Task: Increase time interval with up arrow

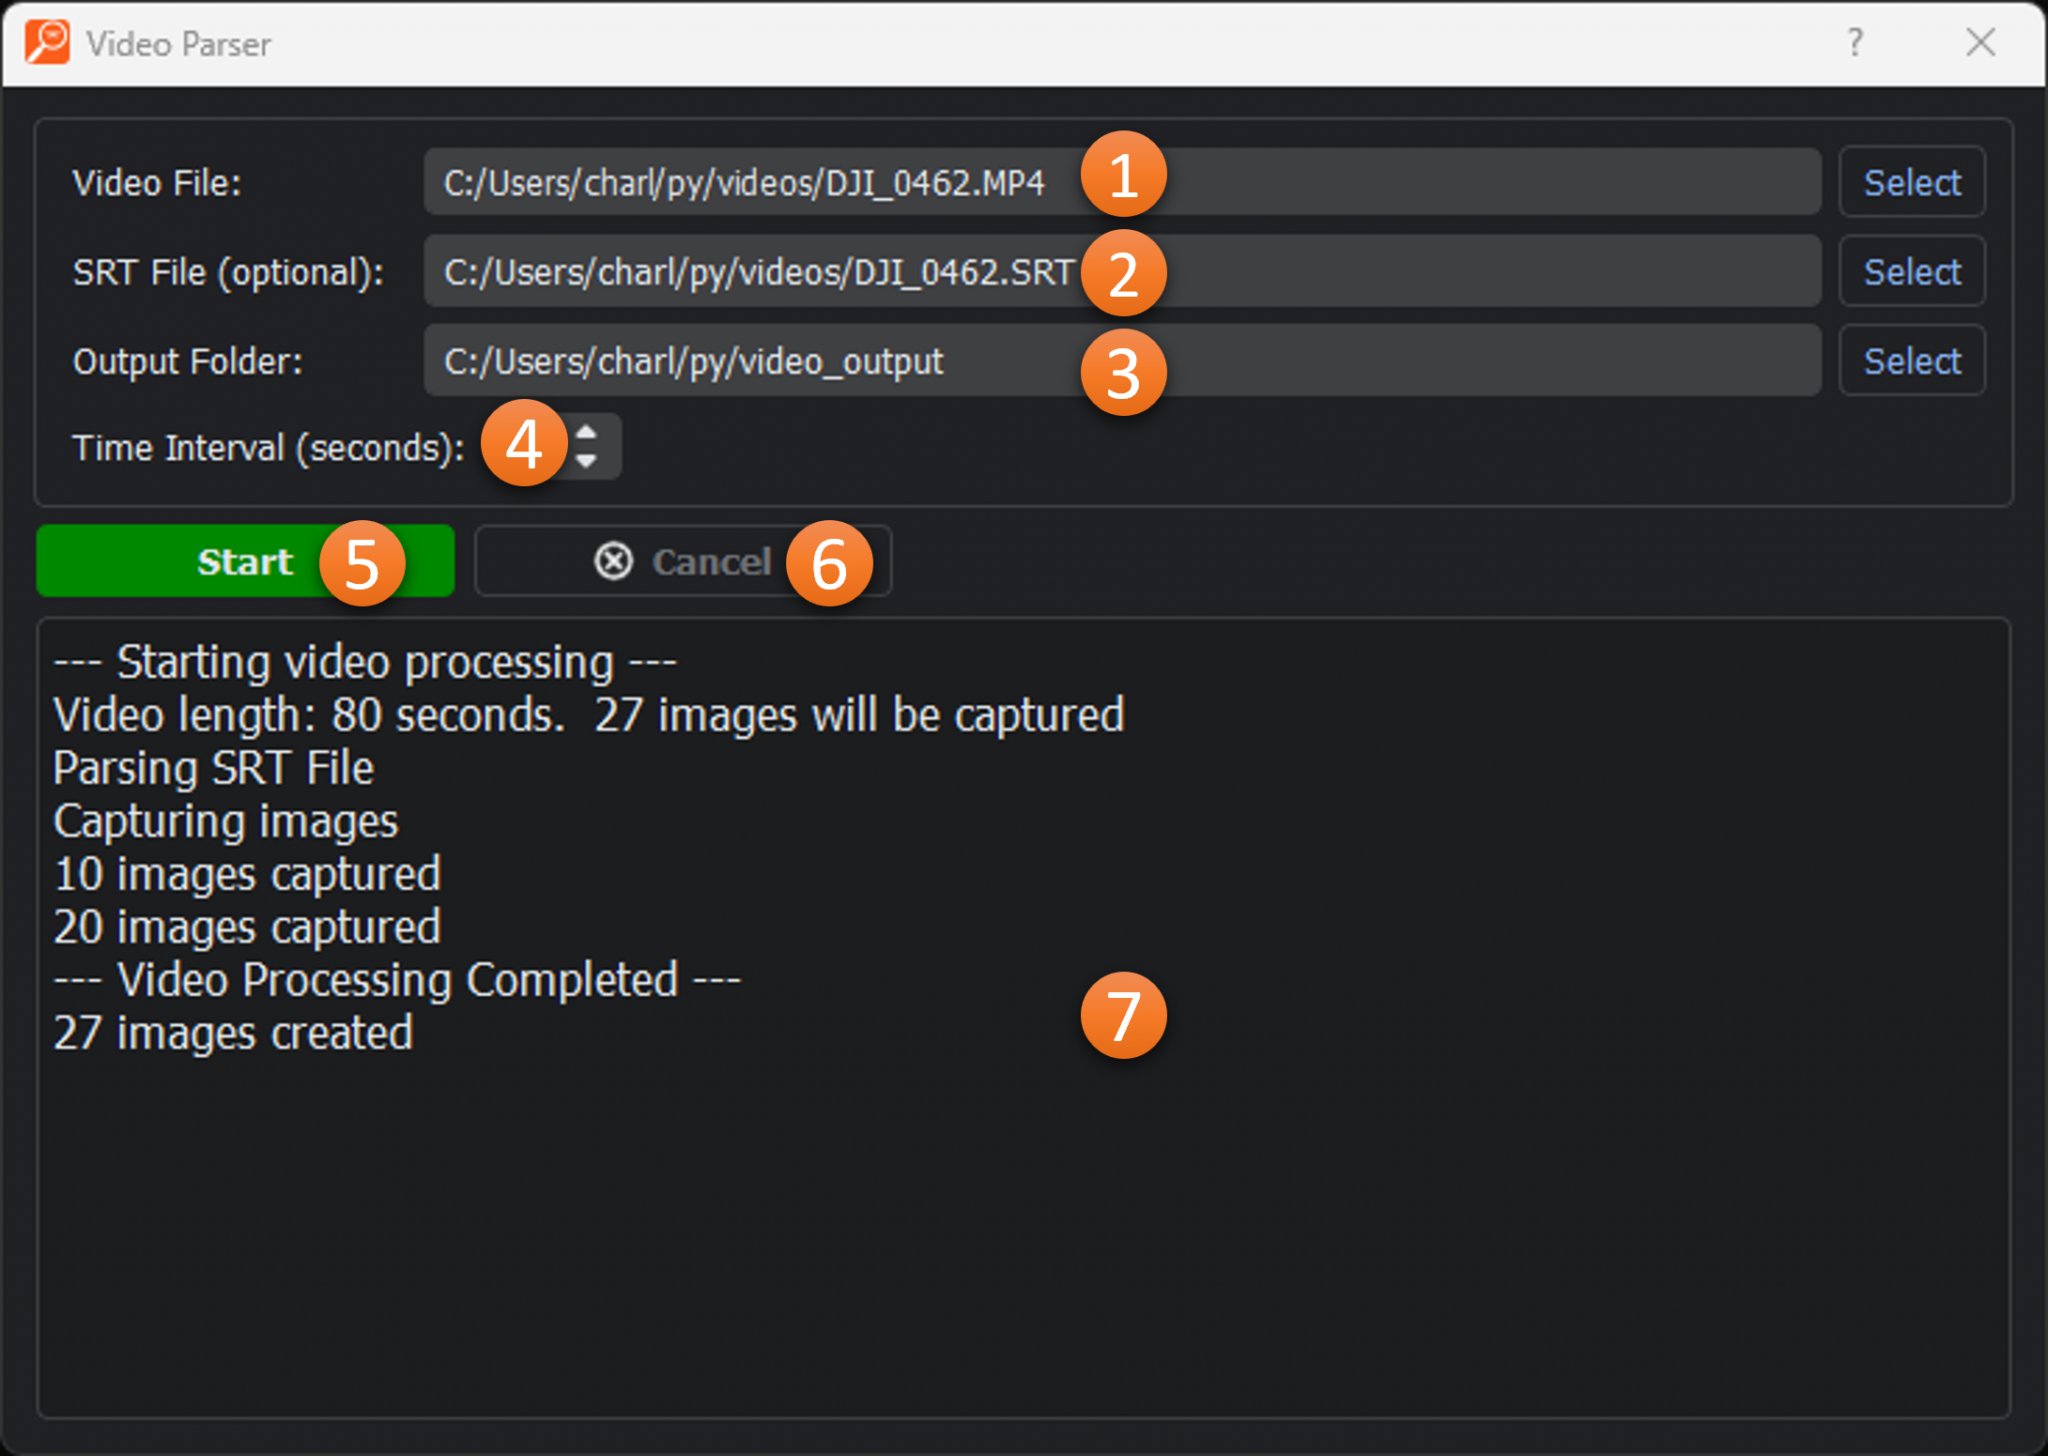Action: click(587, 433)
